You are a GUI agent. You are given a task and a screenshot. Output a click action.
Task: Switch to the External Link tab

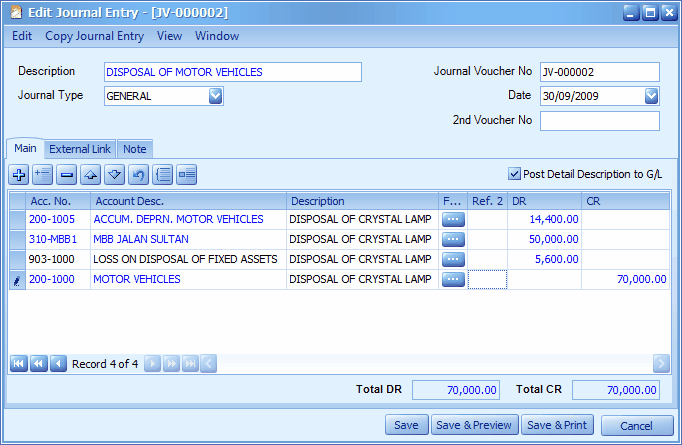80,149
